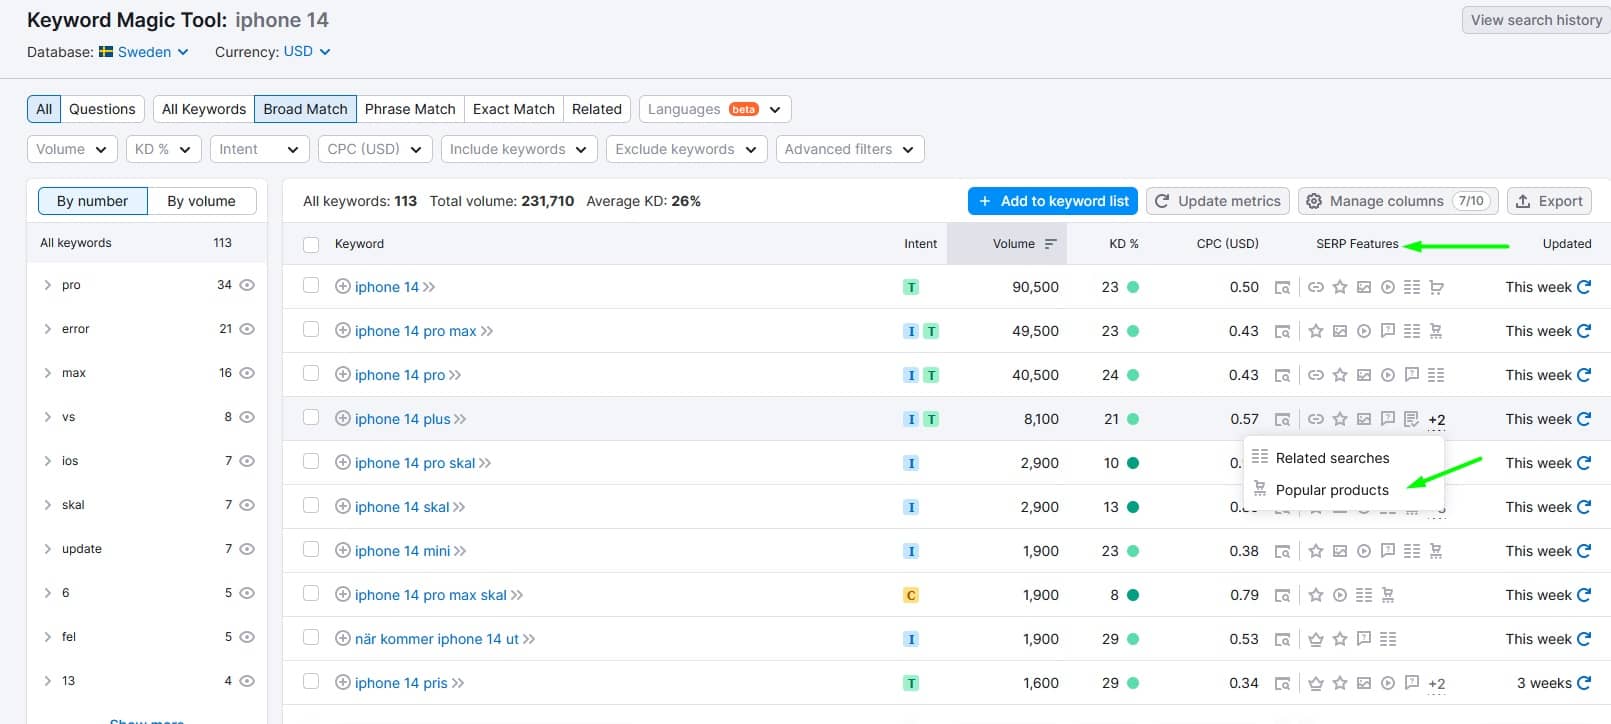This screenshot has width=1611, height=724.
Task: Refresh metrics for iphone 14 mini row
Action: click(1584, 551)
